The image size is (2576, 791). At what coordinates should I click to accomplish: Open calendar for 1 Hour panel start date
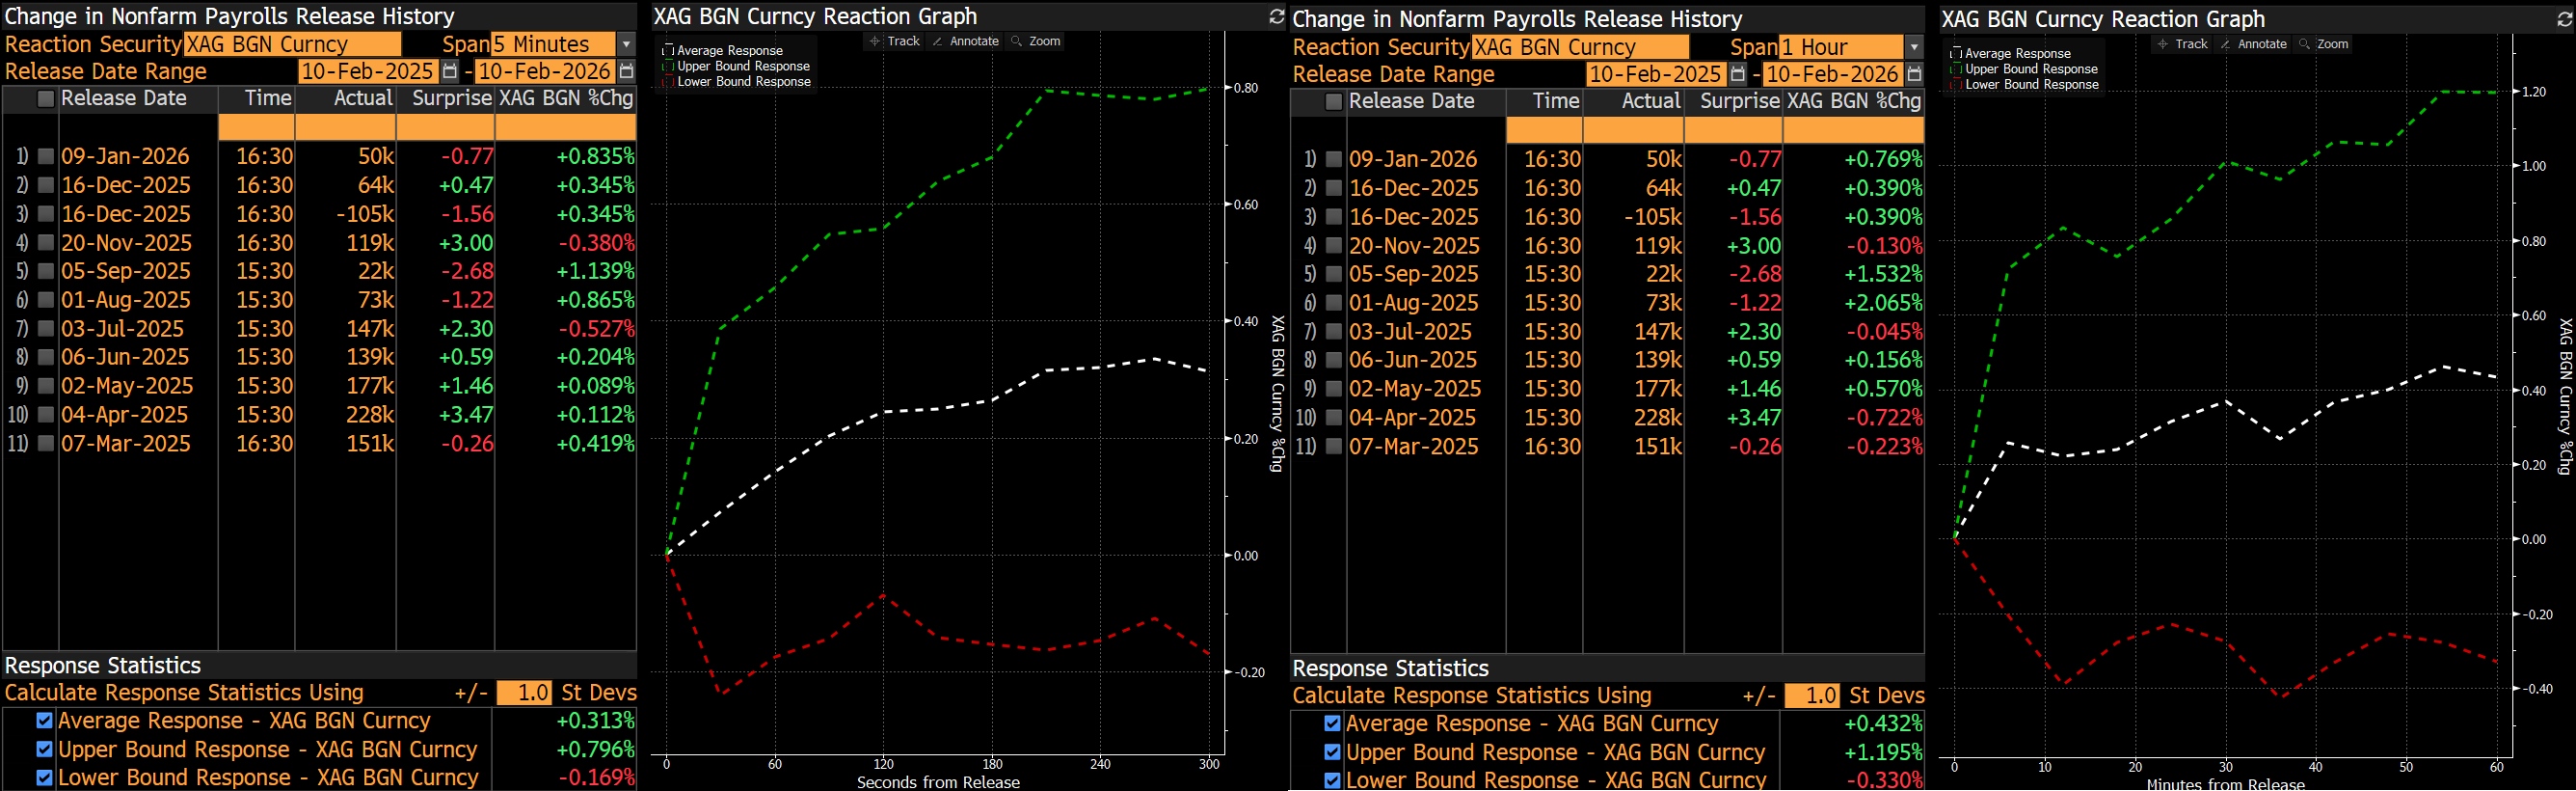[x=1738, y=74]
